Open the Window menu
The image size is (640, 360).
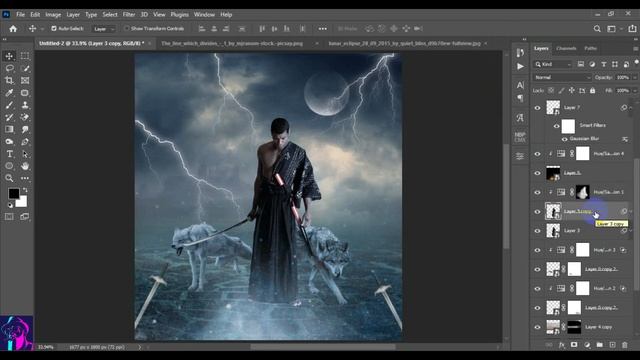204,14
